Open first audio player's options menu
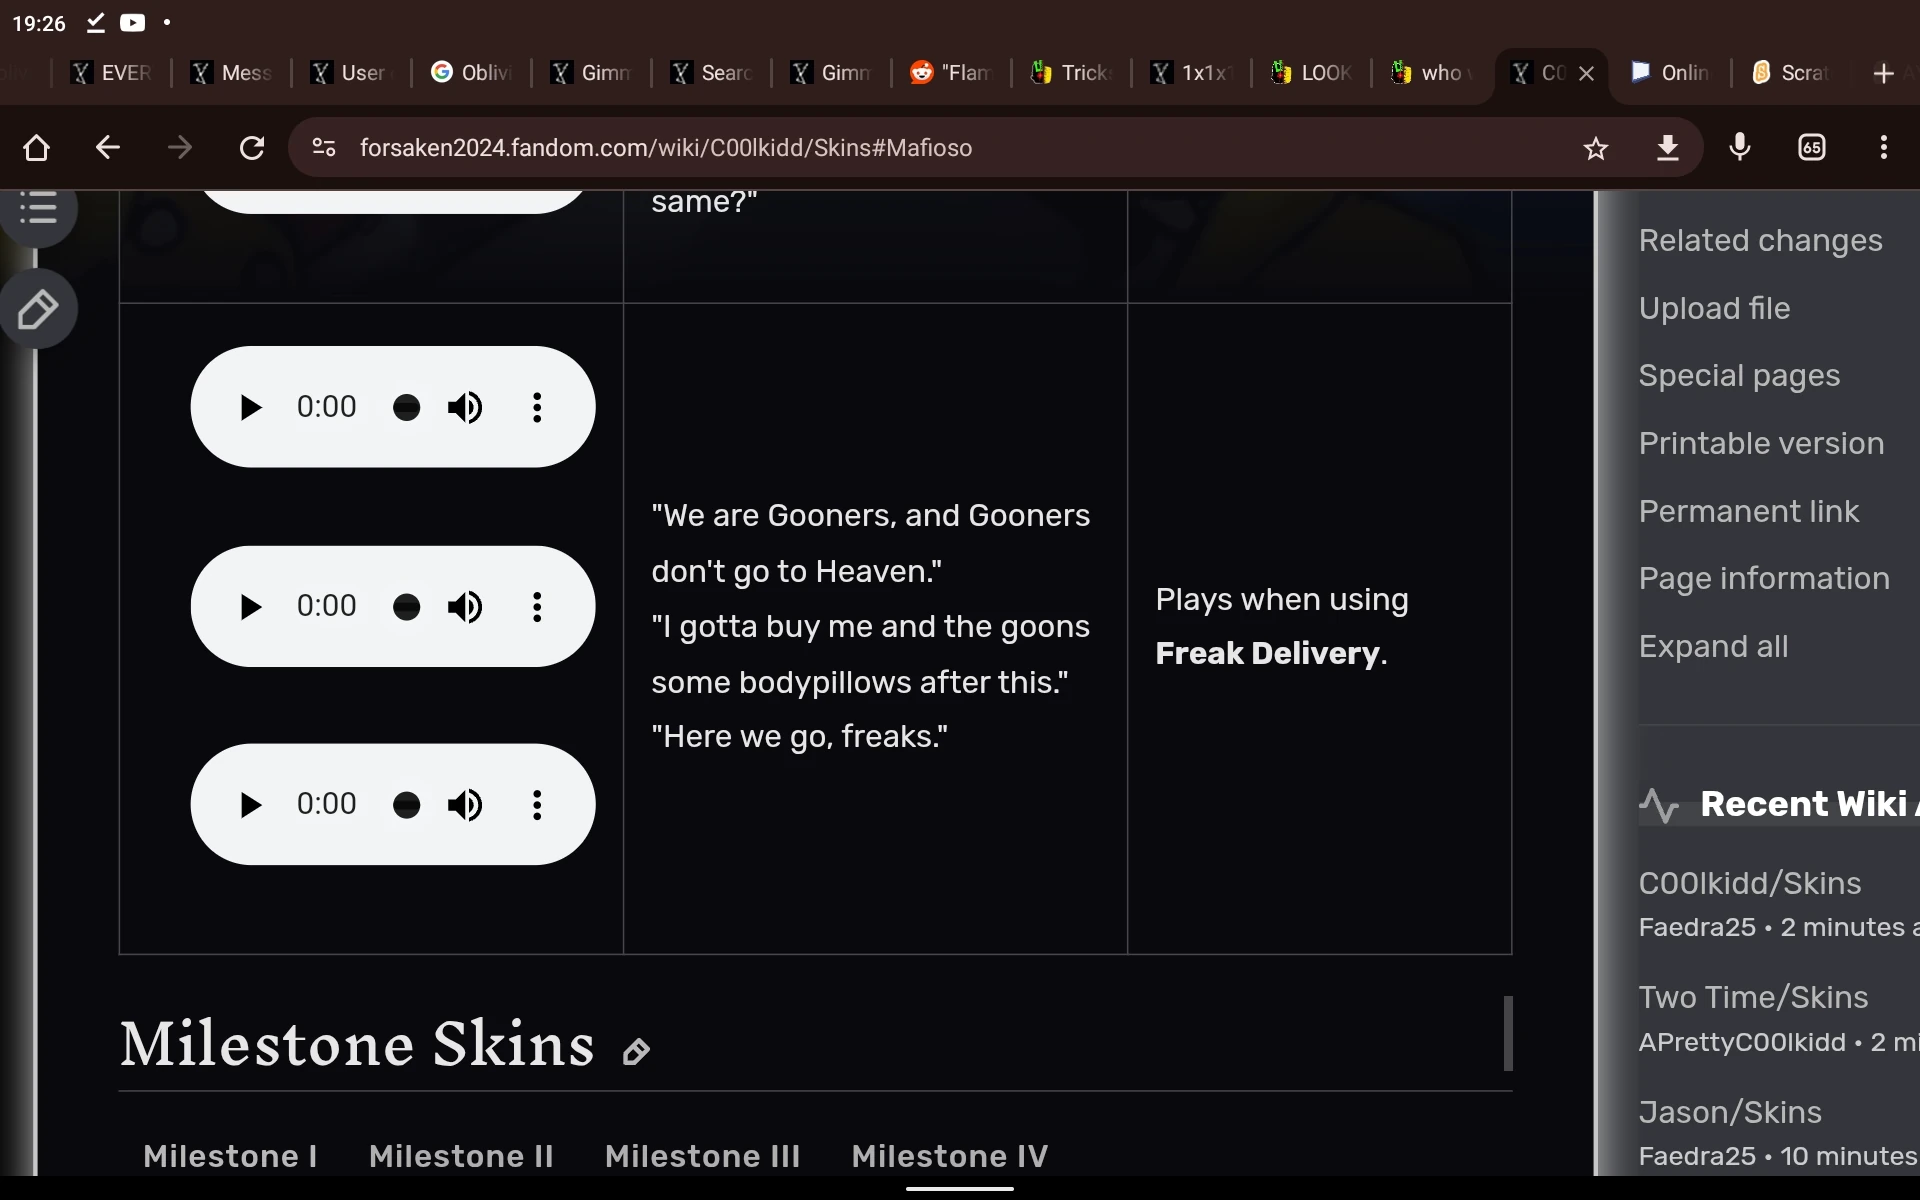The width and height of the screenshot is (1920, 1200). click(537, 407)
